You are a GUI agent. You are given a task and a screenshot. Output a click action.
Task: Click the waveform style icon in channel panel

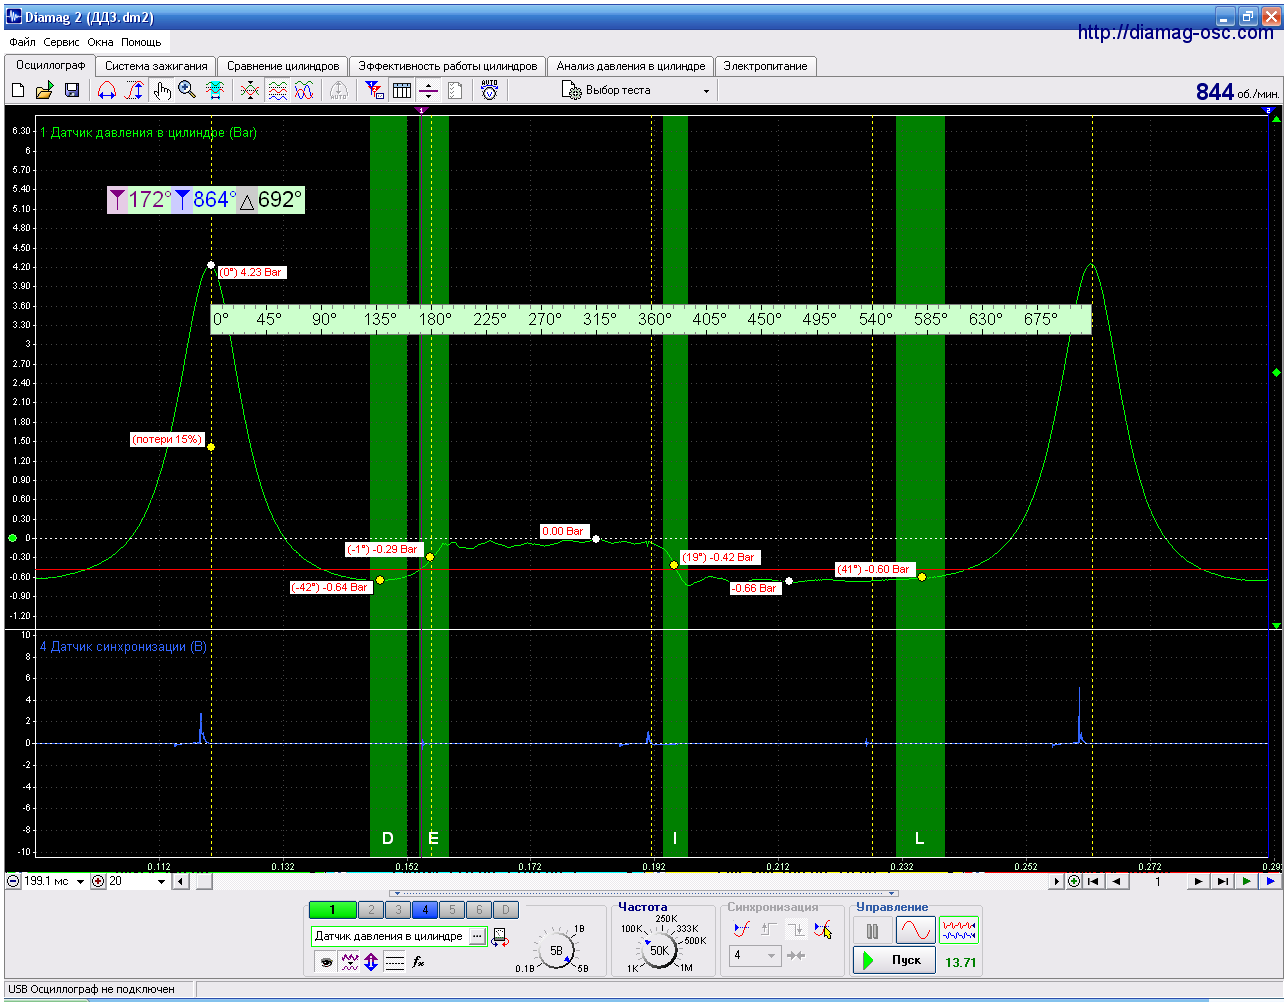pyautogui.click(x=349, y=962)
